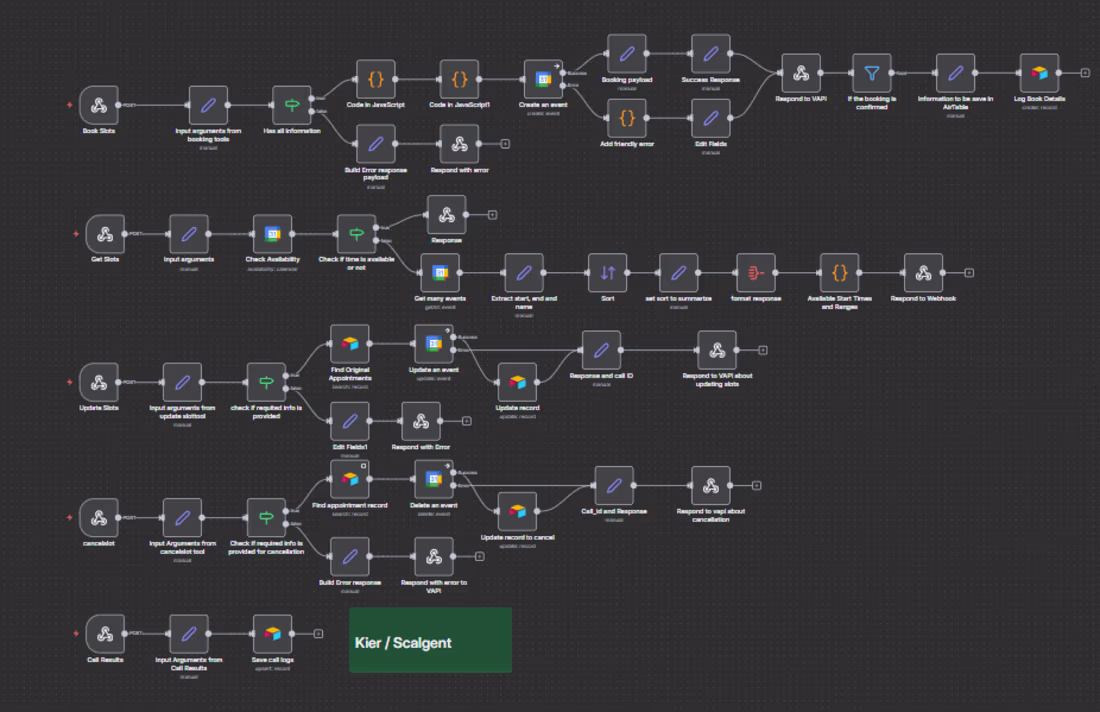
Task: Open the 'Check Availability' calendar node
Action: 272,234
